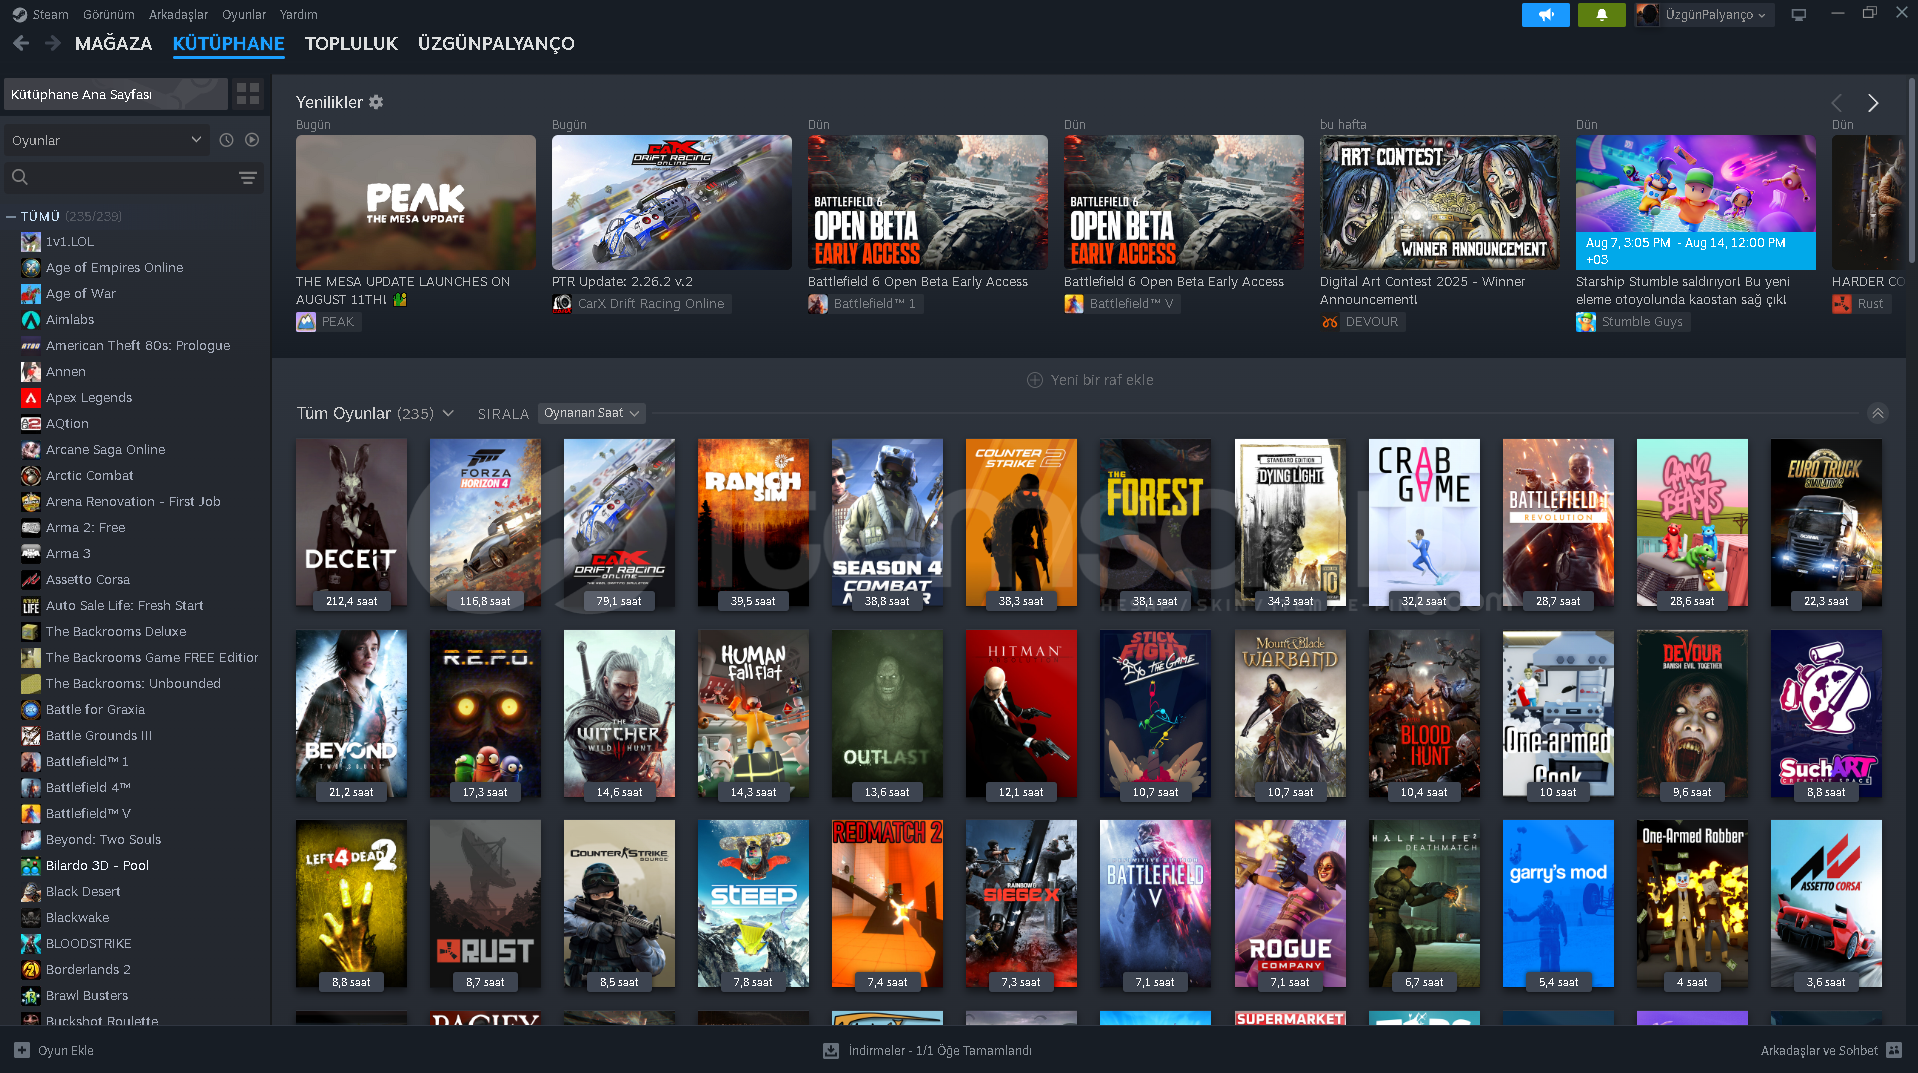The width and height of the screenshot is (1918, 1073).
Task: Open the Yardım menu
Action: [x=299, y=15]
